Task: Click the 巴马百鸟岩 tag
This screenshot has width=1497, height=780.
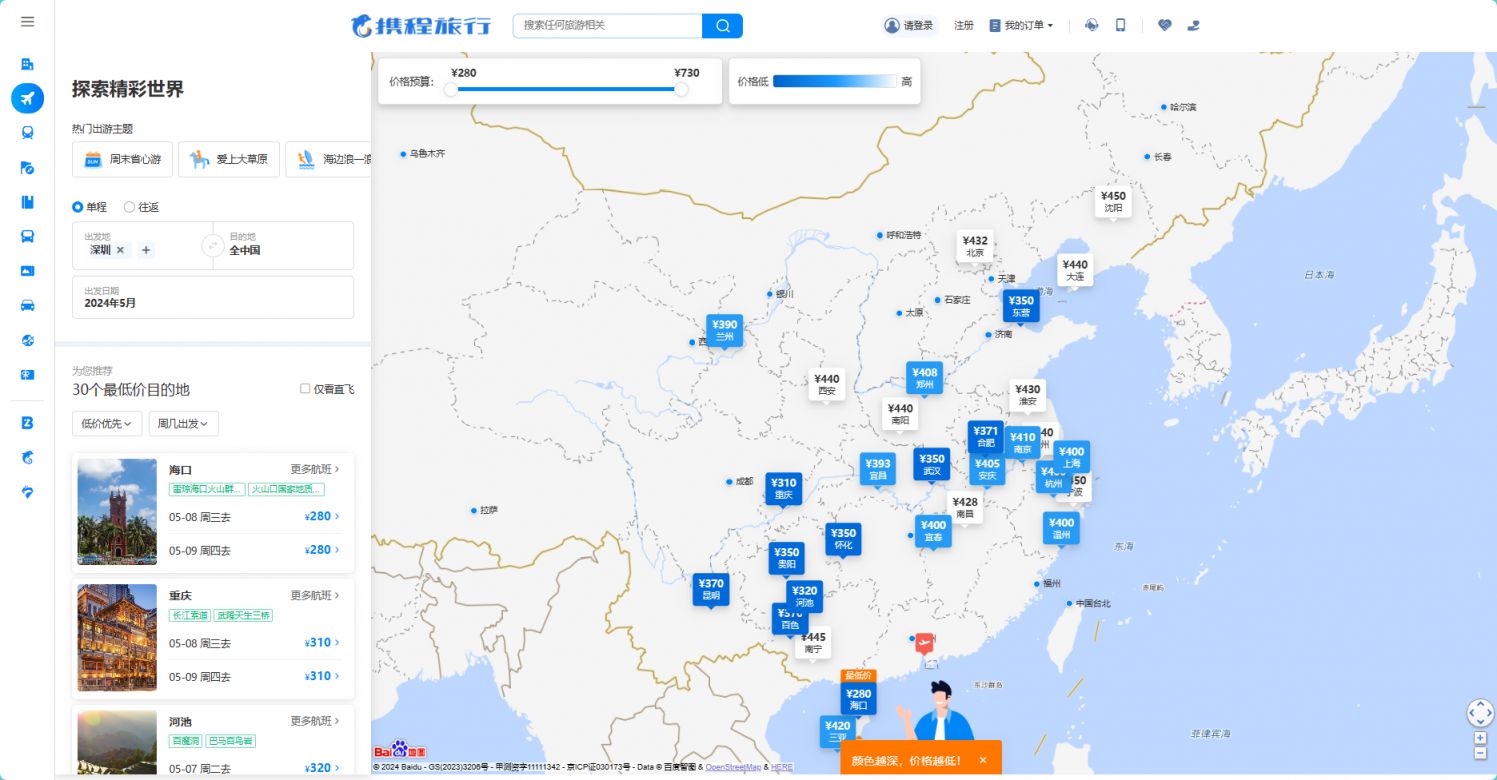Action: (x=231, y=741)
